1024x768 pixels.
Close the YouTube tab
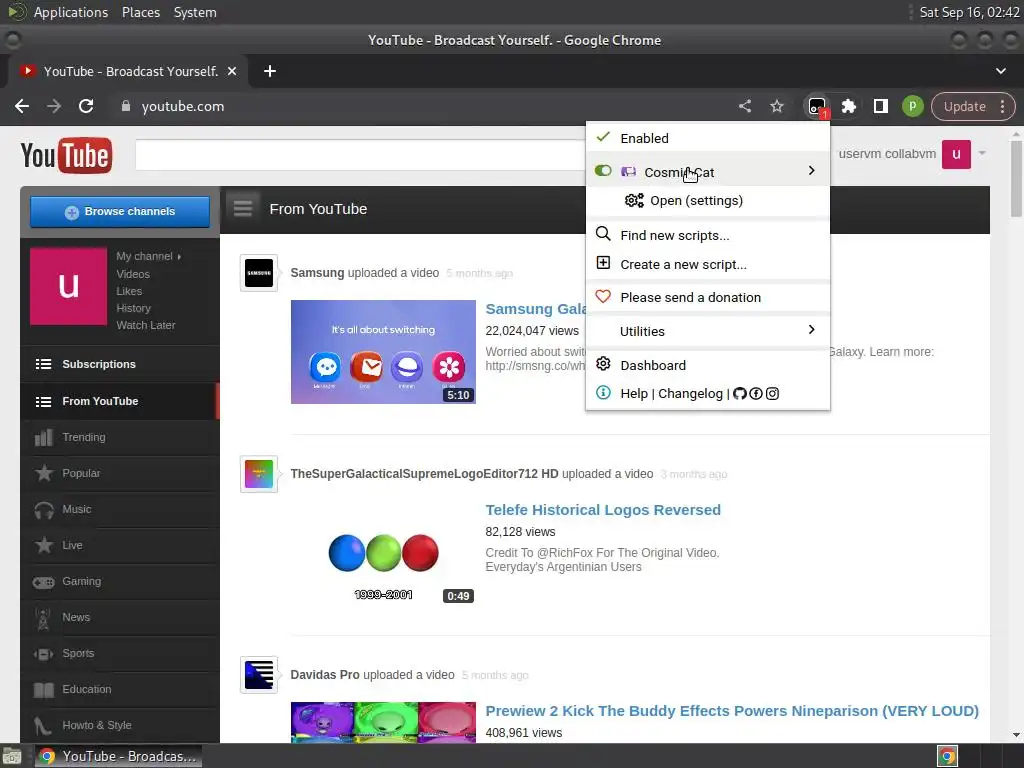pos(232,71)
